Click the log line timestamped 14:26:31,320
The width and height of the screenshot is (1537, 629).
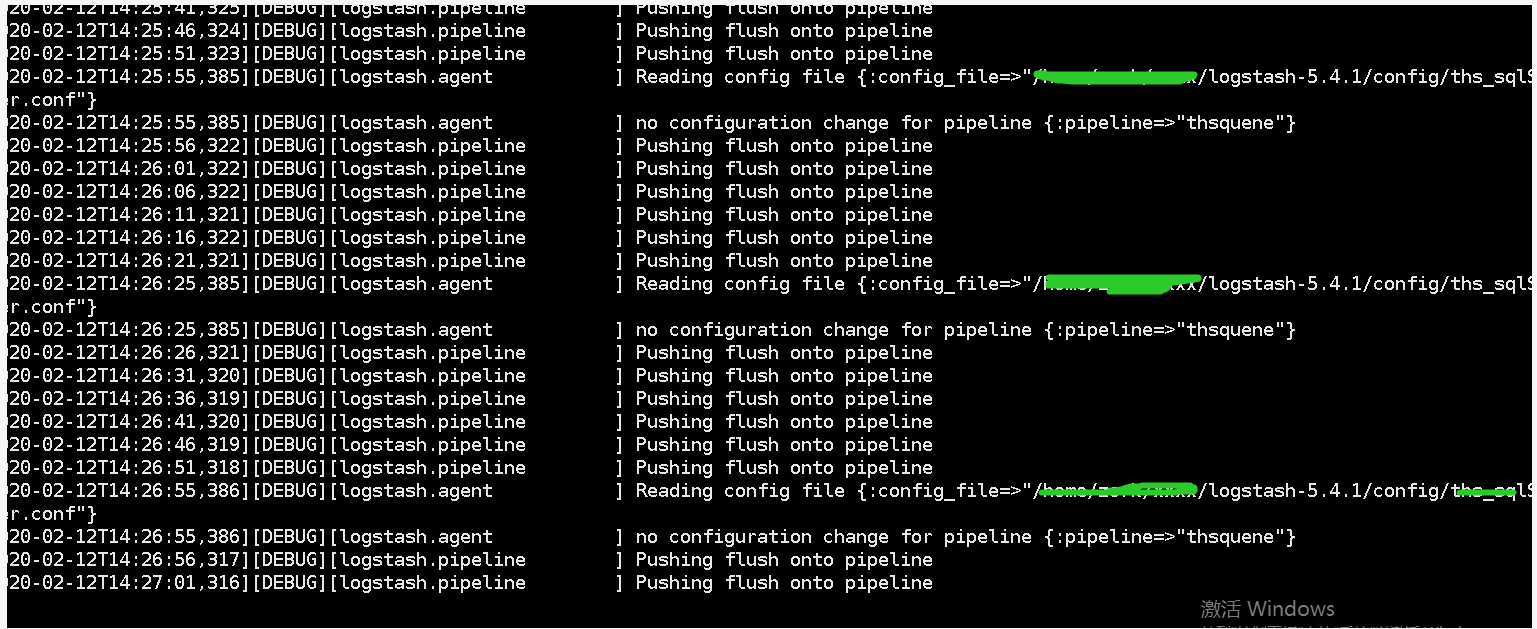[x=470, y=376]
